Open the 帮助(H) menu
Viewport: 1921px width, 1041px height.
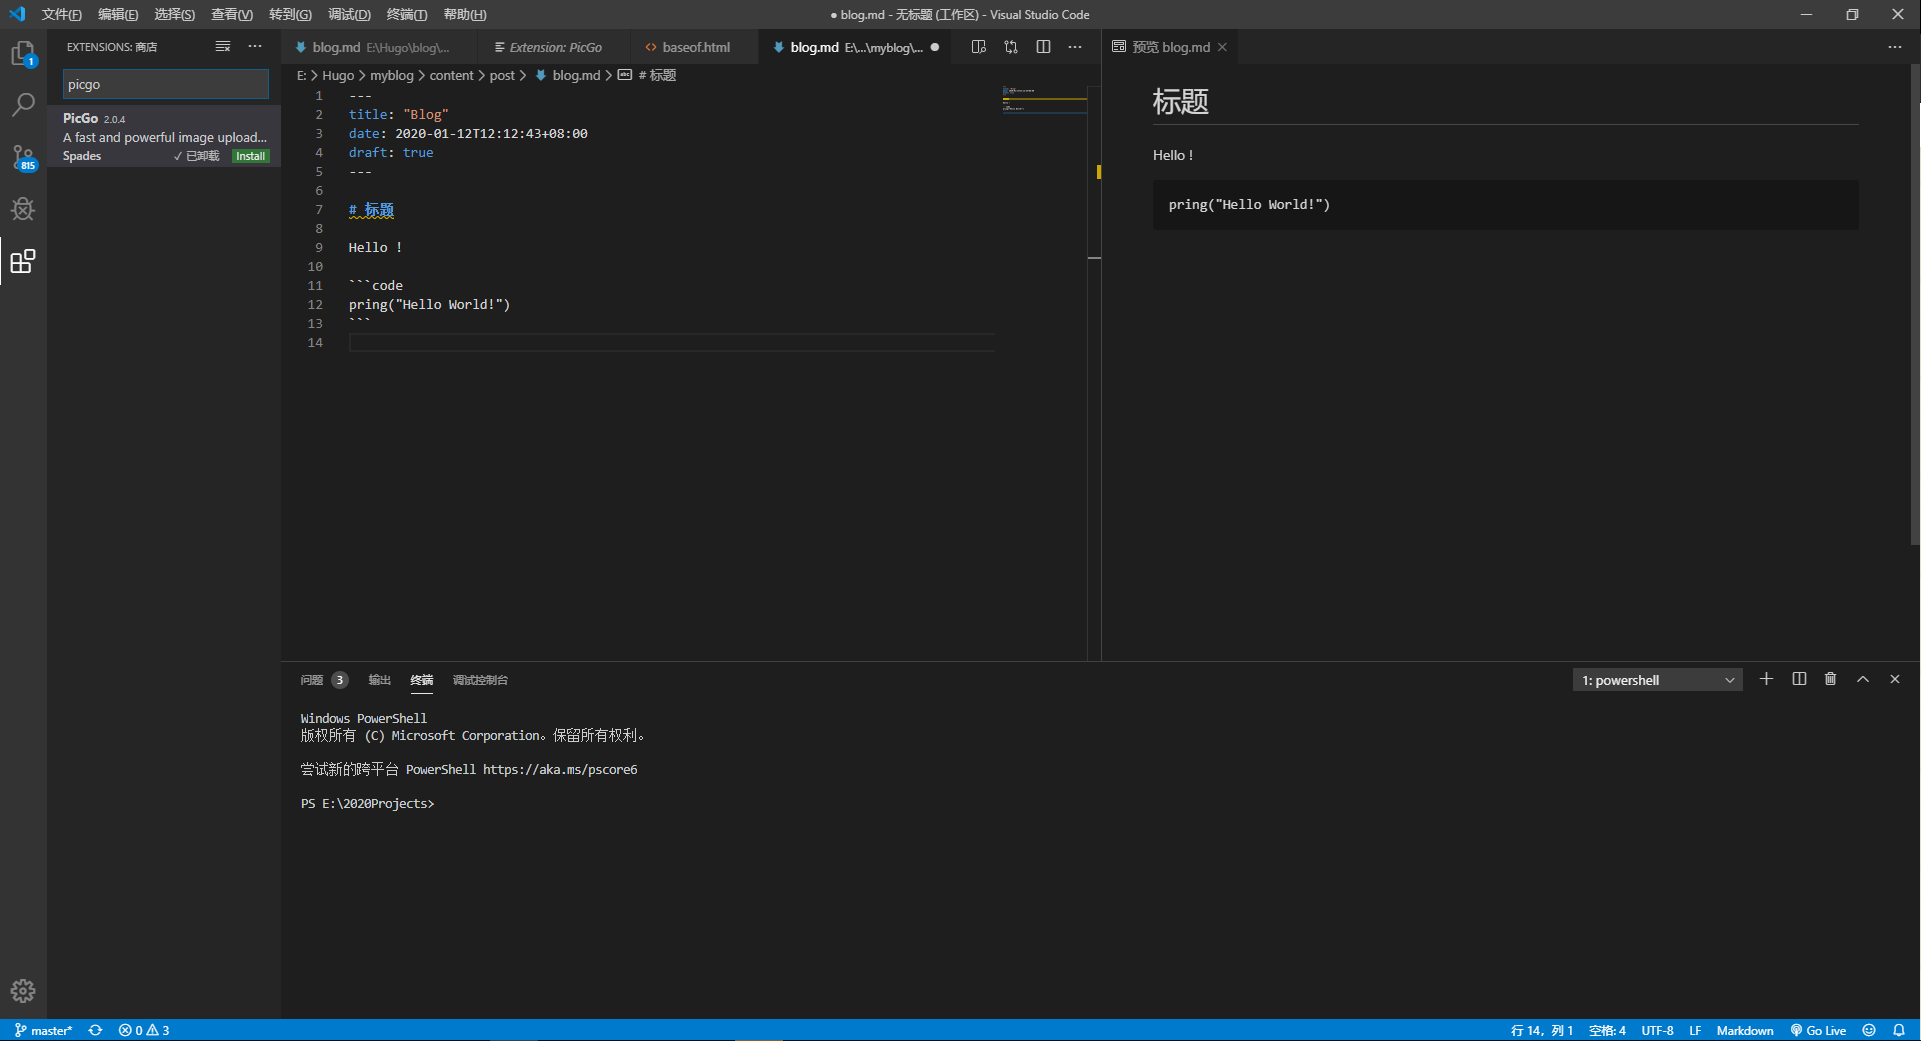pos(465,14)
